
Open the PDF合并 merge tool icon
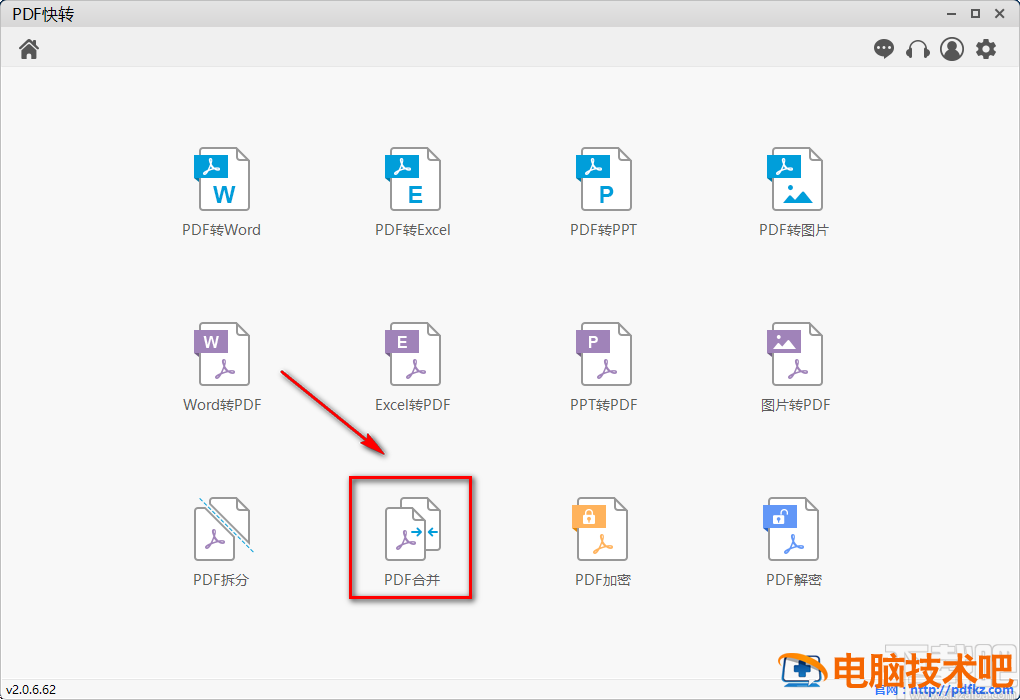(x=412, y=529)
